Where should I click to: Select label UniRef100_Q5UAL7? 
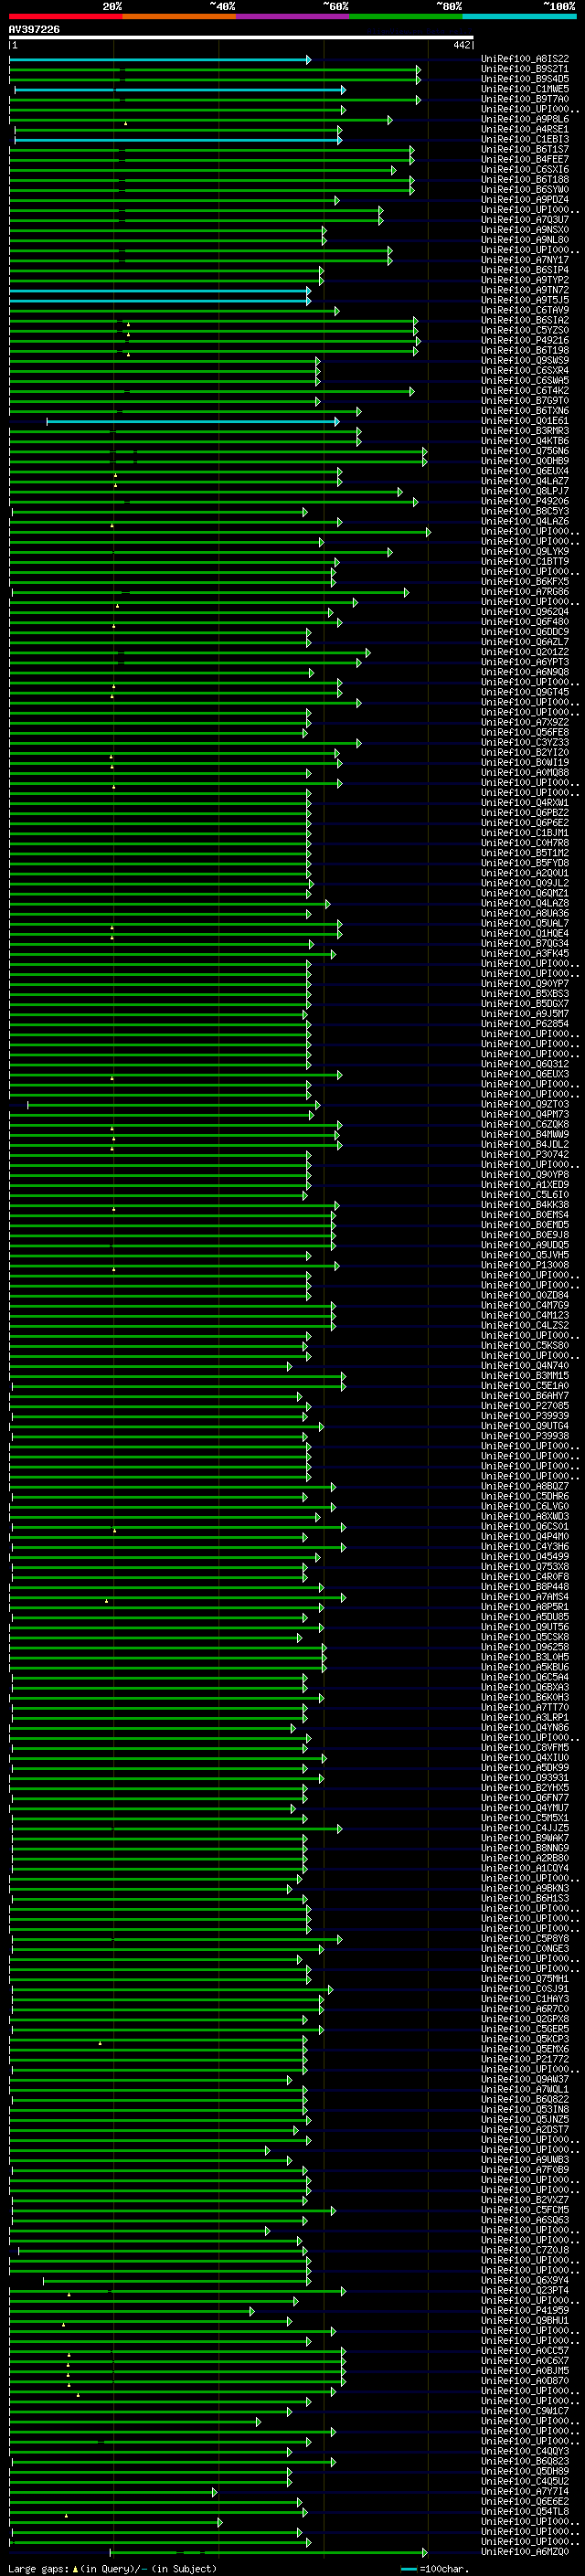pos(525,924)
